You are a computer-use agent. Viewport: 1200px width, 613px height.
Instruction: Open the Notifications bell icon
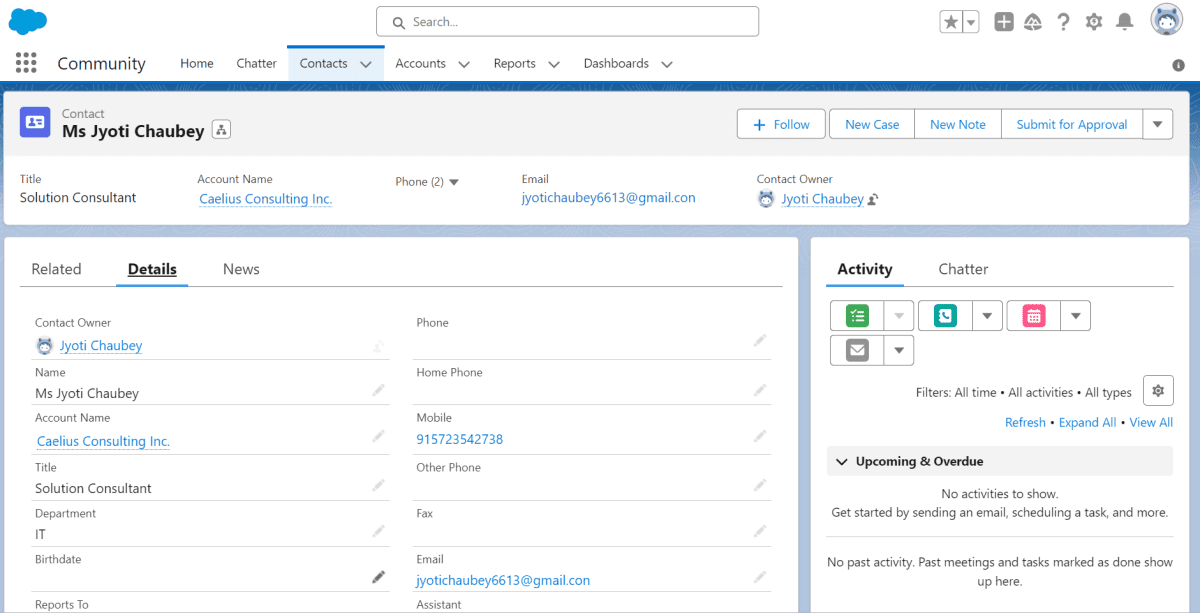pyautogui.click(x=1125, y=22)
